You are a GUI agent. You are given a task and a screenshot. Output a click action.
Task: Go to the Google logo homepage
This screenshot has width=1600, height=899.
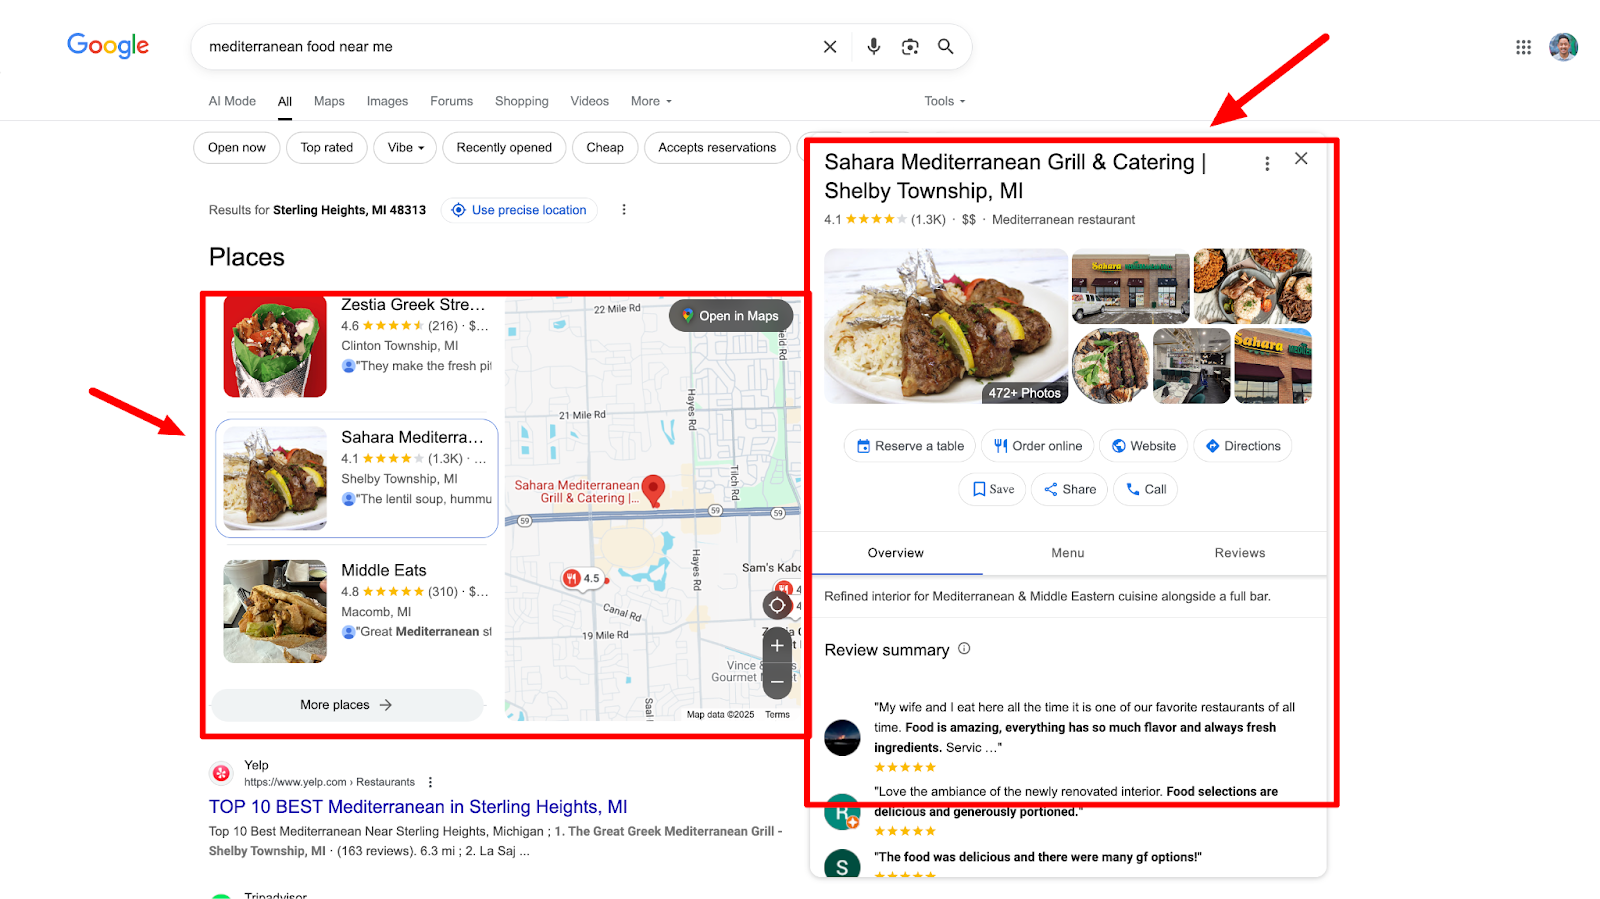108,46
